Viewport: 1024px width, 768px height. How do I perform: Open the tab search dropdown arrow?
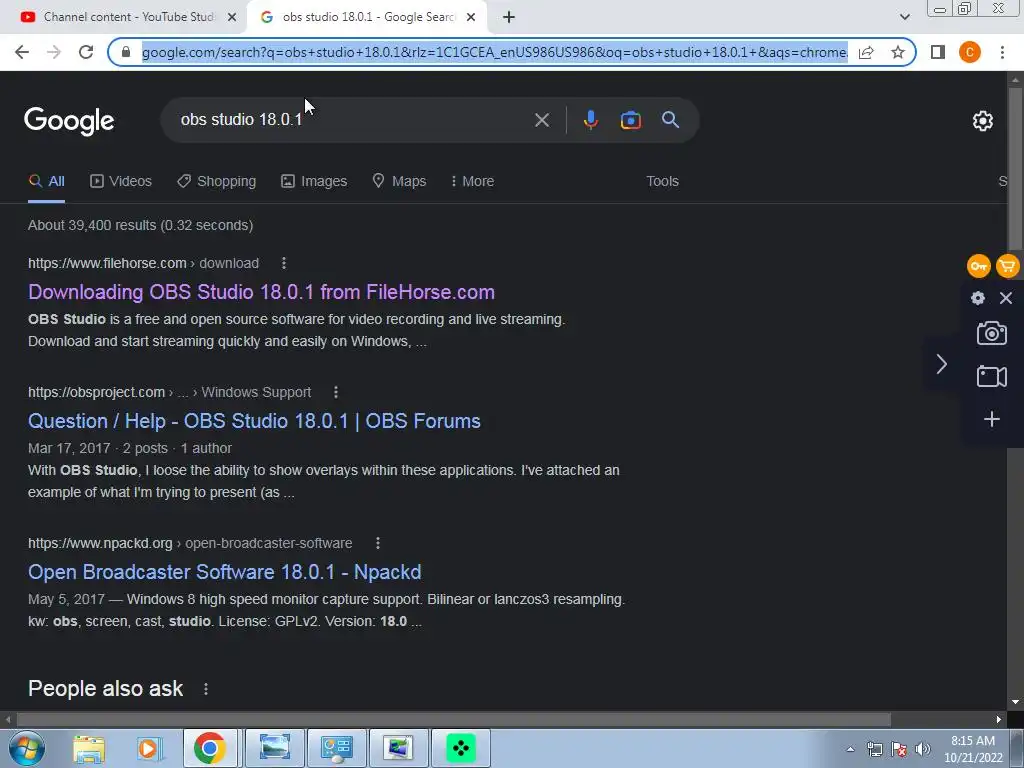[904, 17]
